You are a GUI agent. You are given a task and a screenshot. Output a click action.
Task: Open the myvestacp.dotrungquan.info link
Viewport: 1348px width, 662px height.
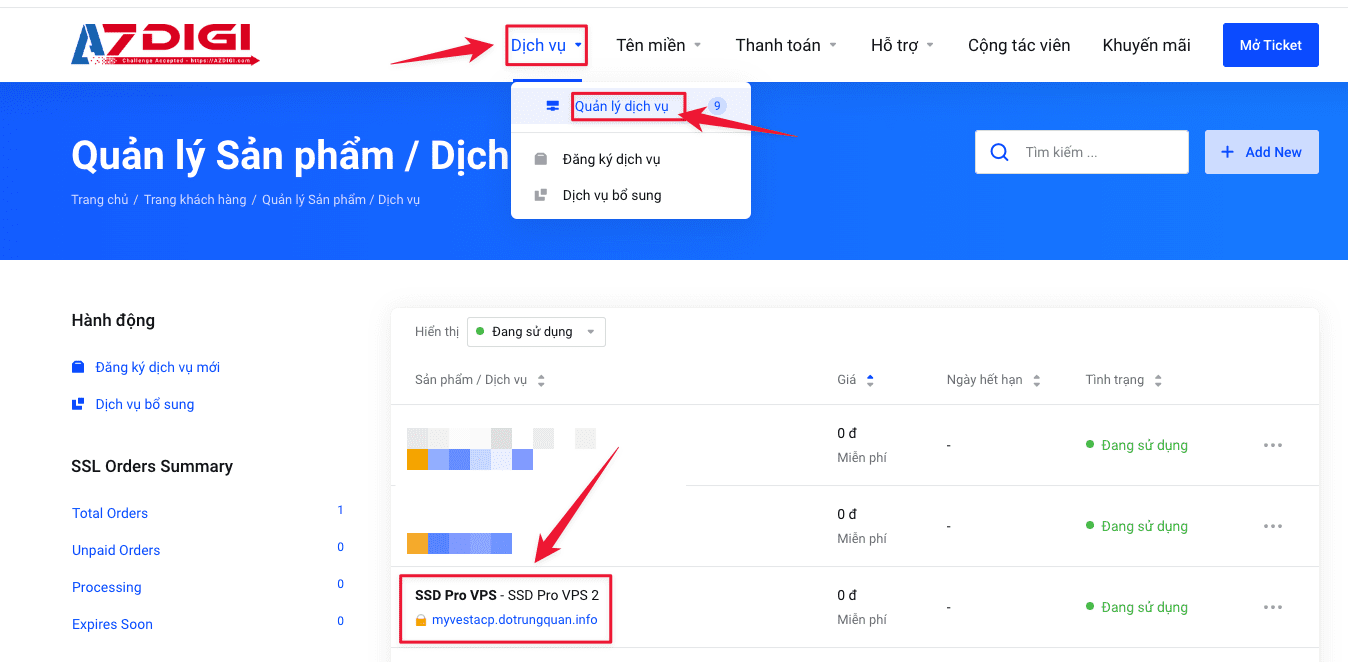click(514, 620)
